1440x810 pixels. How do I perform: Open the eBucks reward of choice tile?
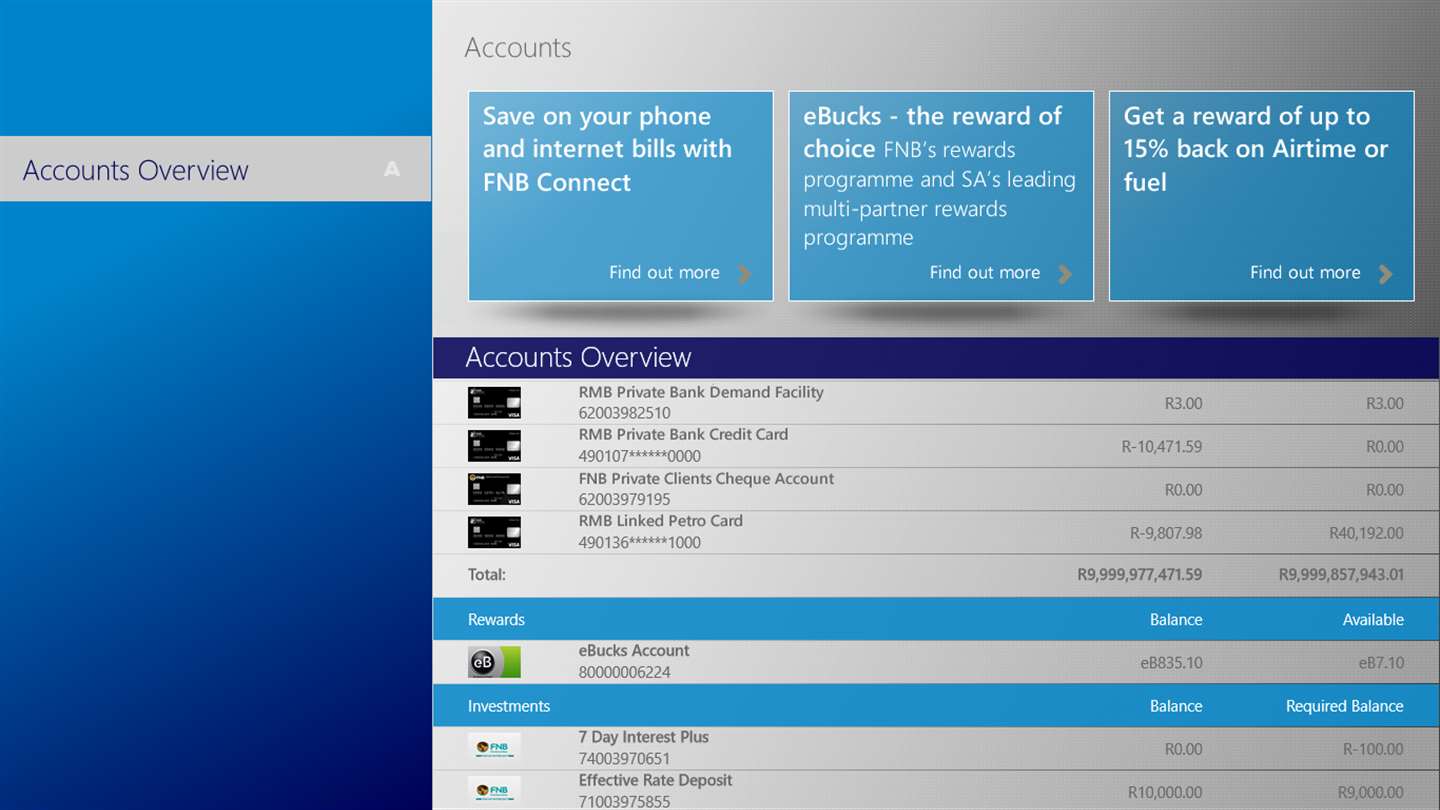pos(941,196)
